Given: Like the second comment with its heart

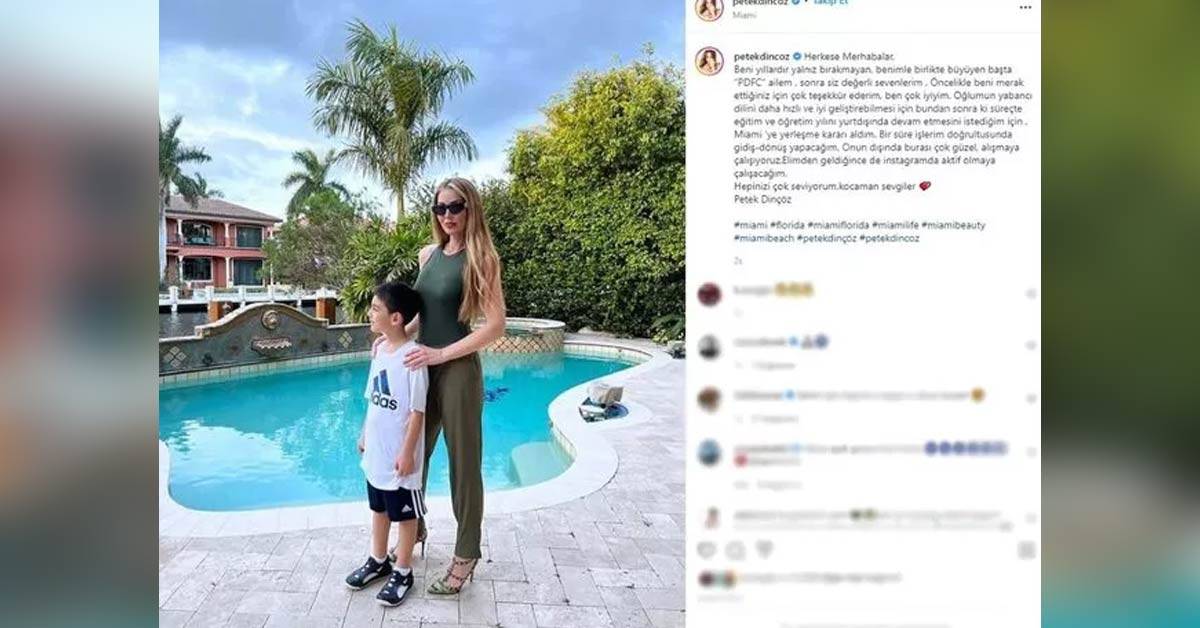Looking at the screenshot, I should (1030, 346).
